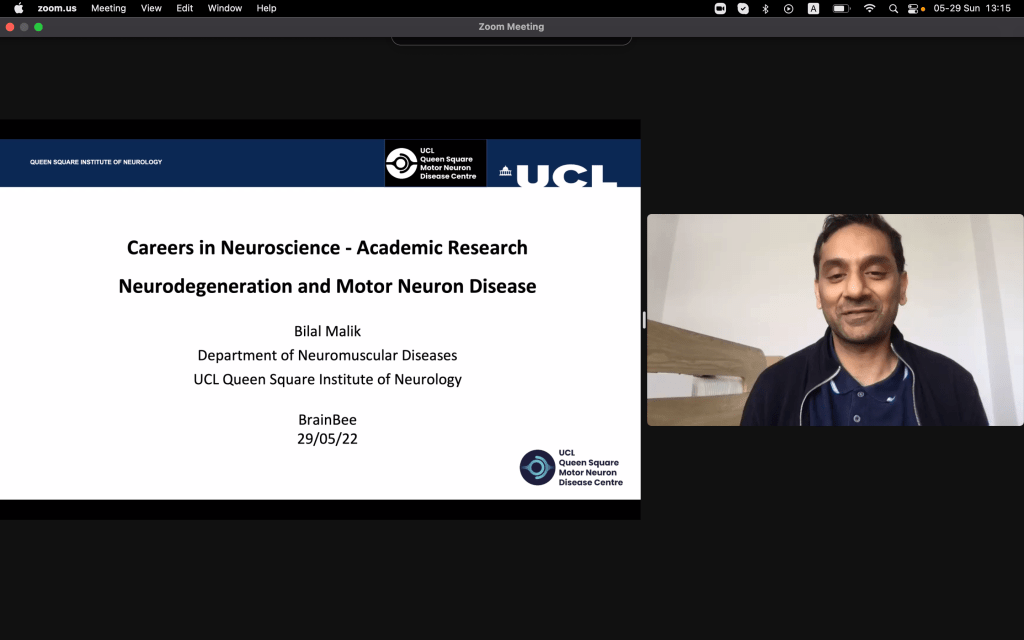Click the date and time clock
Screen dimensions: 1024x640
[970, 8]
